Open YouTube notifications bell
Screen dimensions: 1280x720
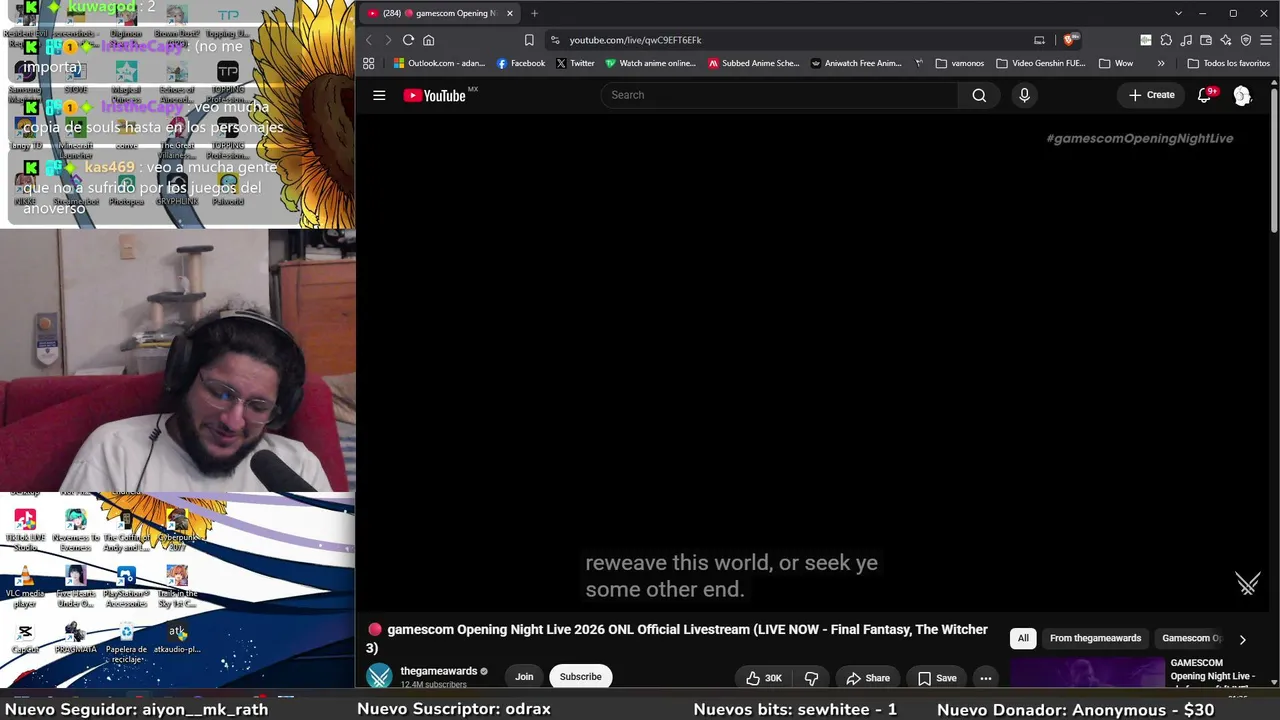point(1205,95)
